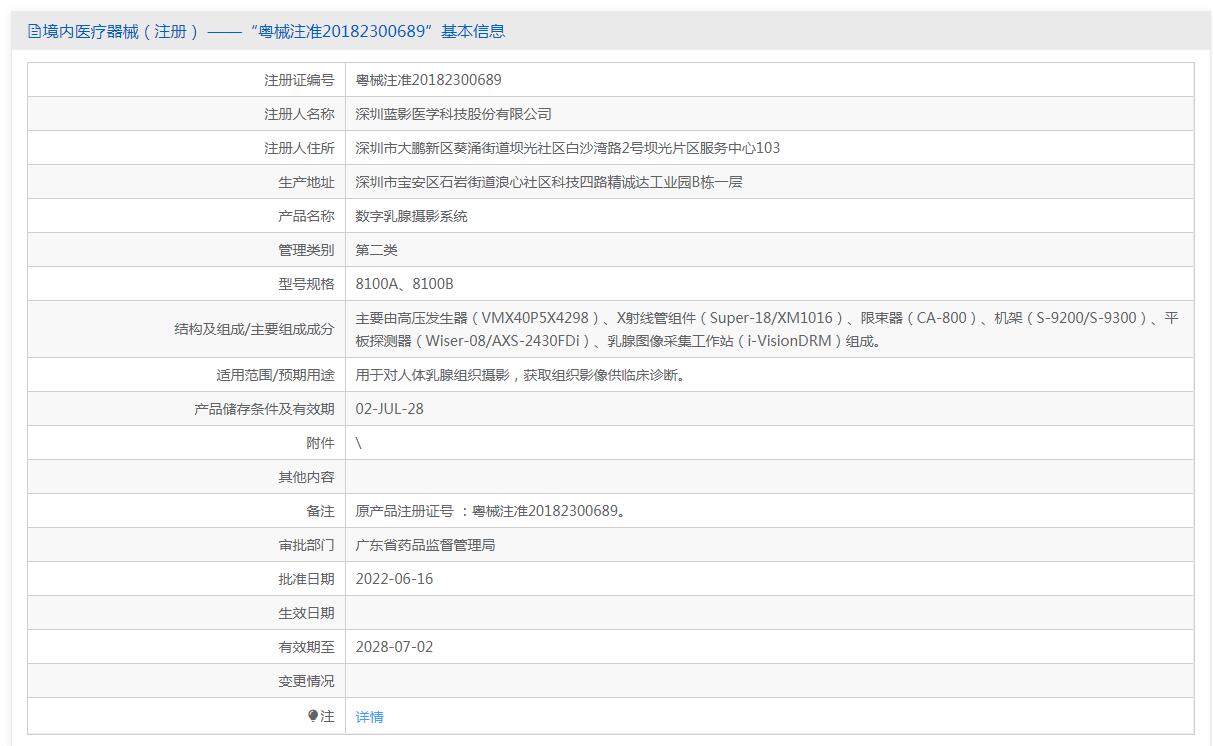
Task: Select the expiry date 2028-07-02
Action: click(394, 647)
